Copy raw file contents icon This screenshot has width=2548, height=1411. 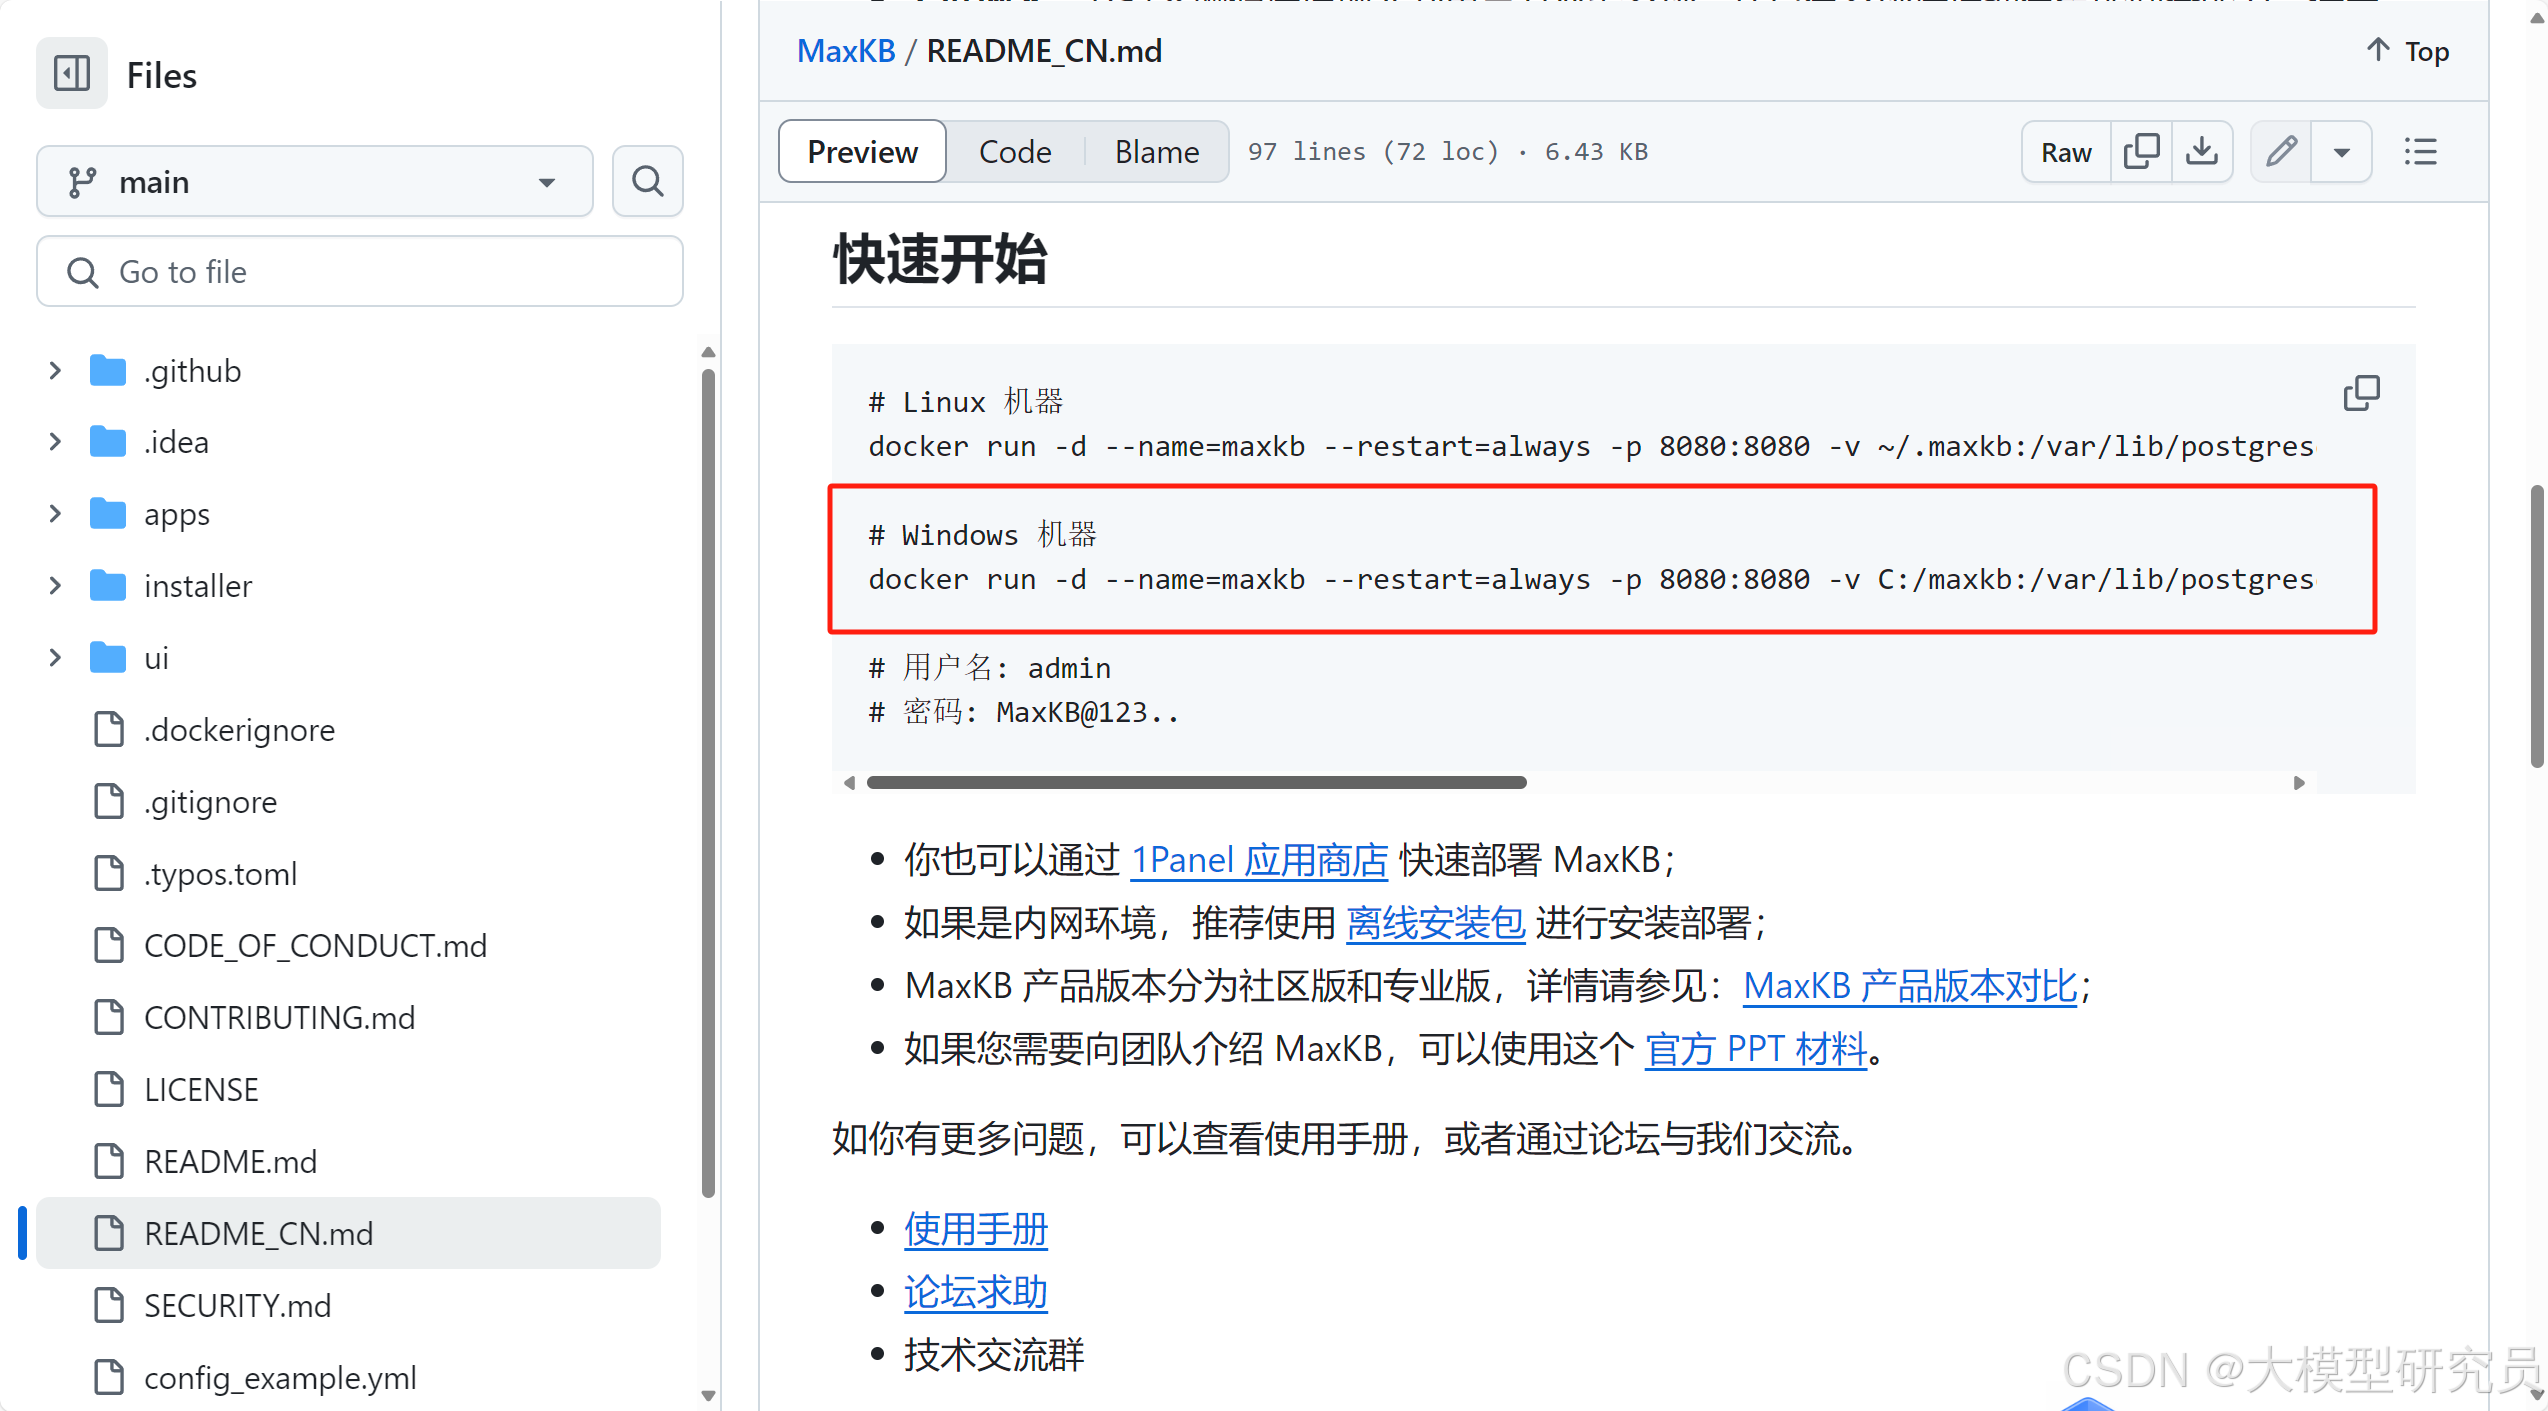pyautogui.click(x=2141, y=152)
